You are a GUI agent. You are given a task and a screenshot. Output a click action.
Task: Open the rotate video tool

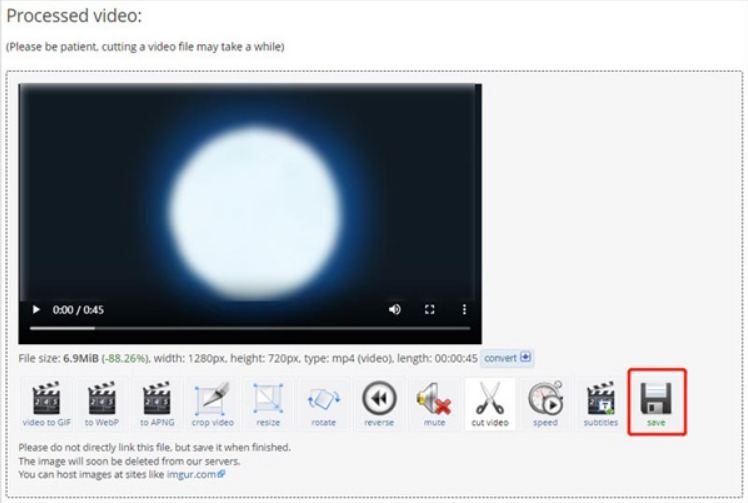pyautogui.click(x=323, y=404)
